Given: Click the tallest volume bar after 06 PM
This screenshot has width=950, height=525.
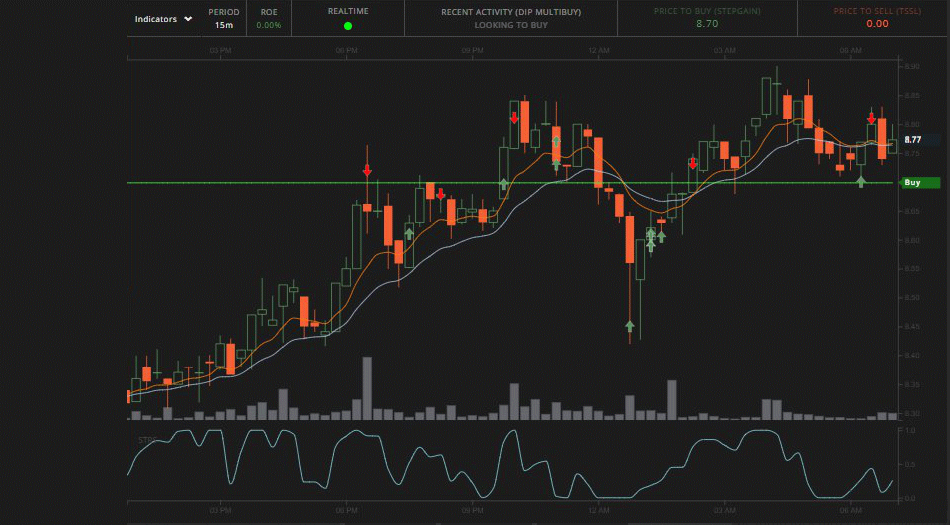Looking at the screenshot, I should click(367, 388).
